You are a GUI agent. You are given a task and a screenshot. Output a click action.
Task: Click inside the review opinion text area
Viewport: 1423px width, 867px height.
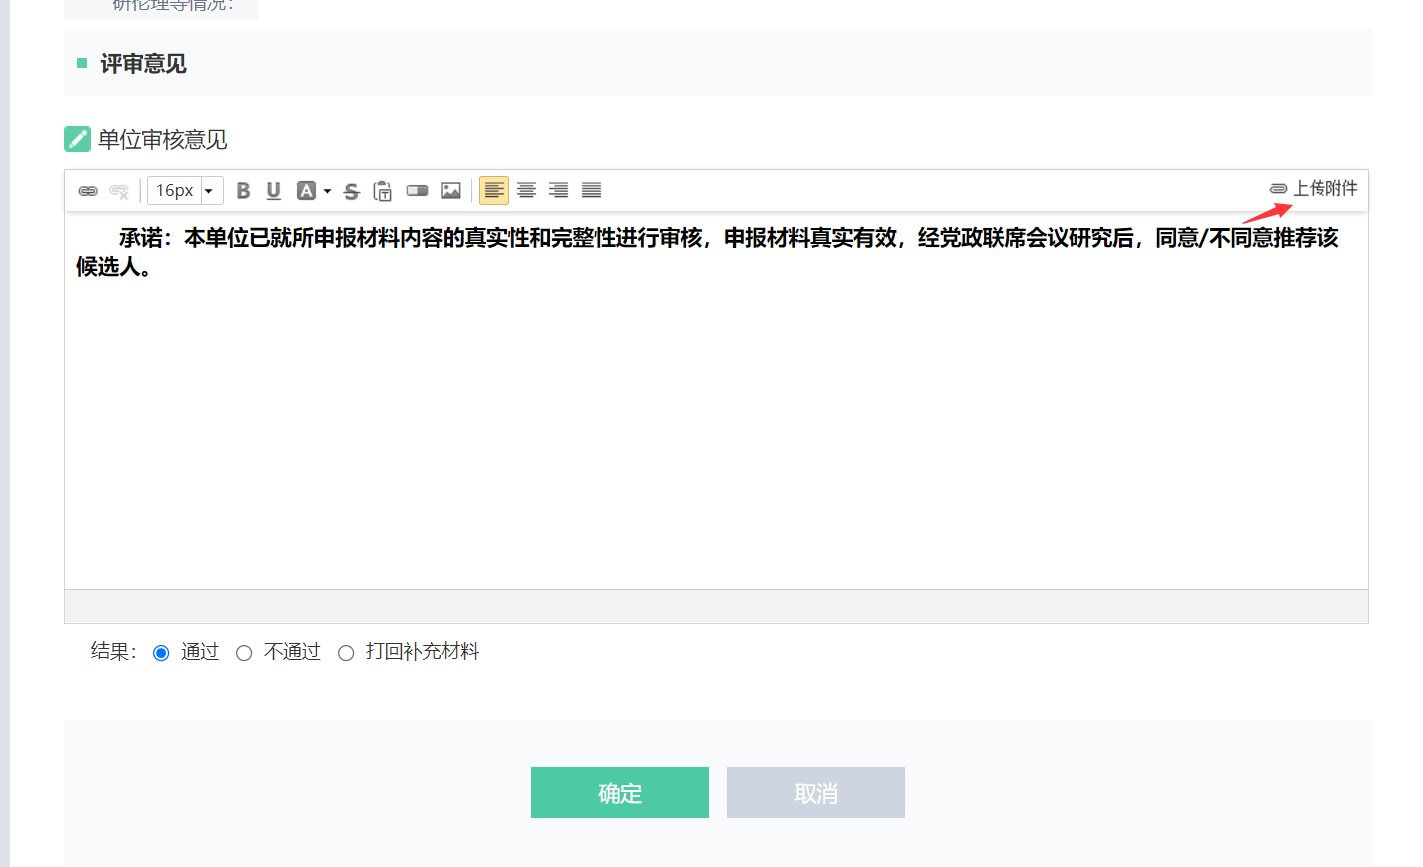coord(716,420)
